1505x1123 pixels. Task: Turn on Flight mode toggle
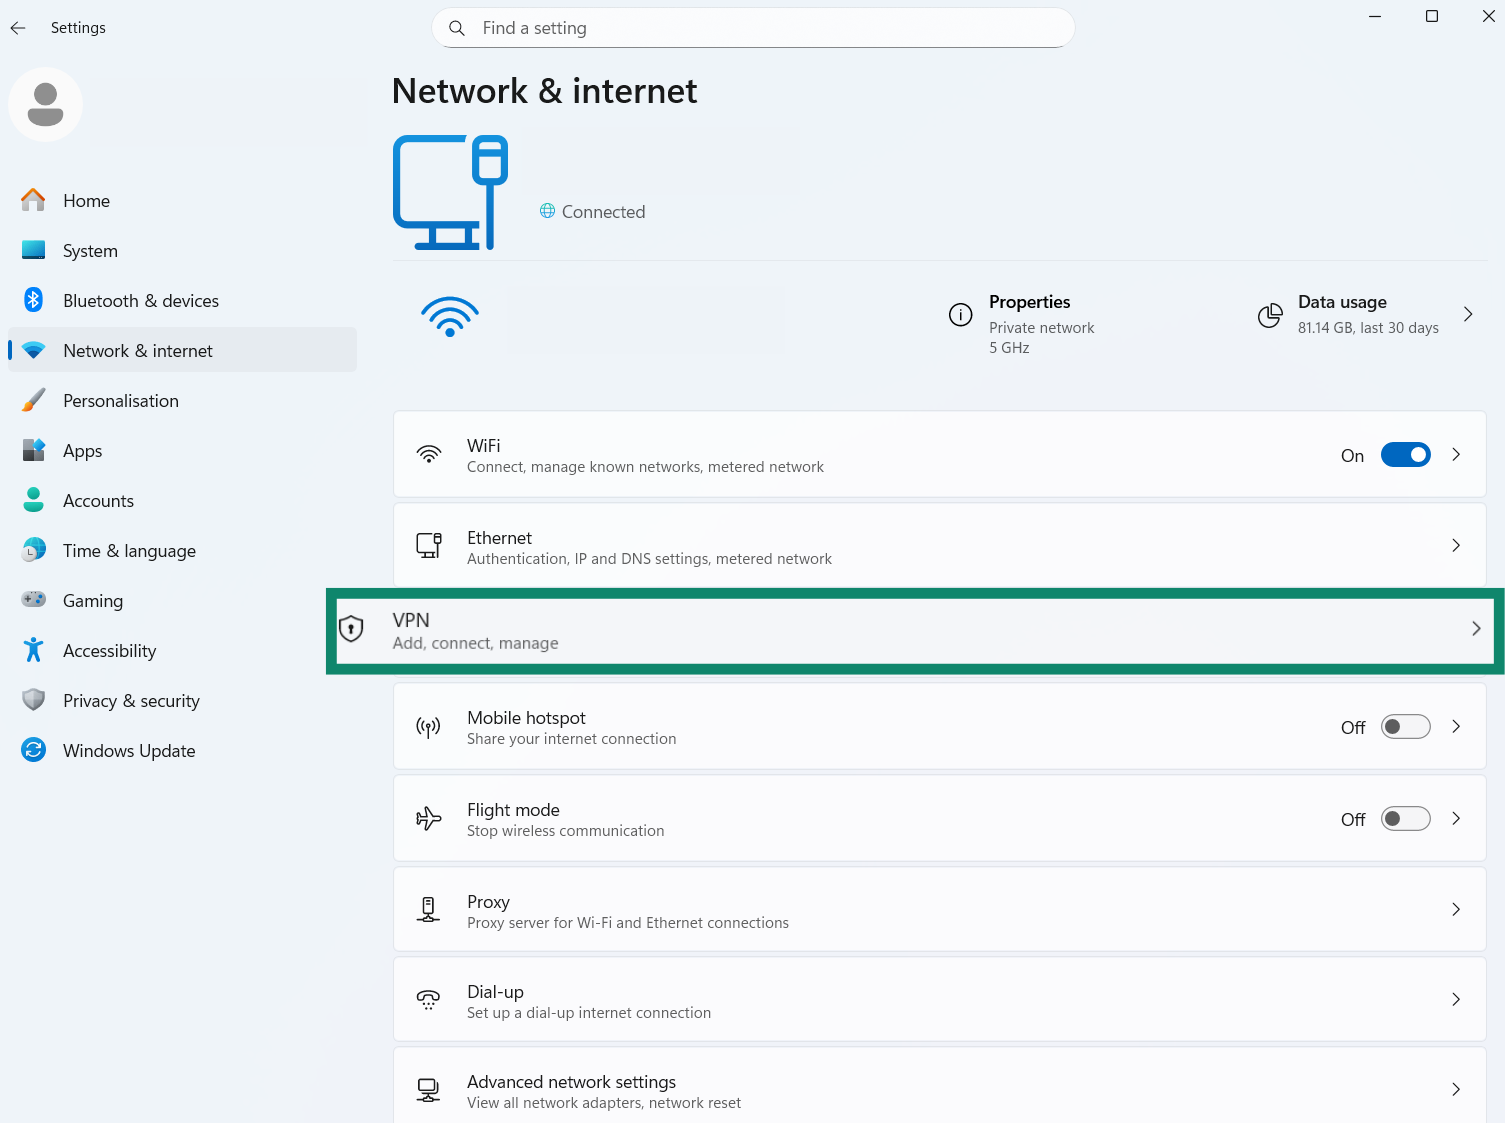(x=1405, y=818)
